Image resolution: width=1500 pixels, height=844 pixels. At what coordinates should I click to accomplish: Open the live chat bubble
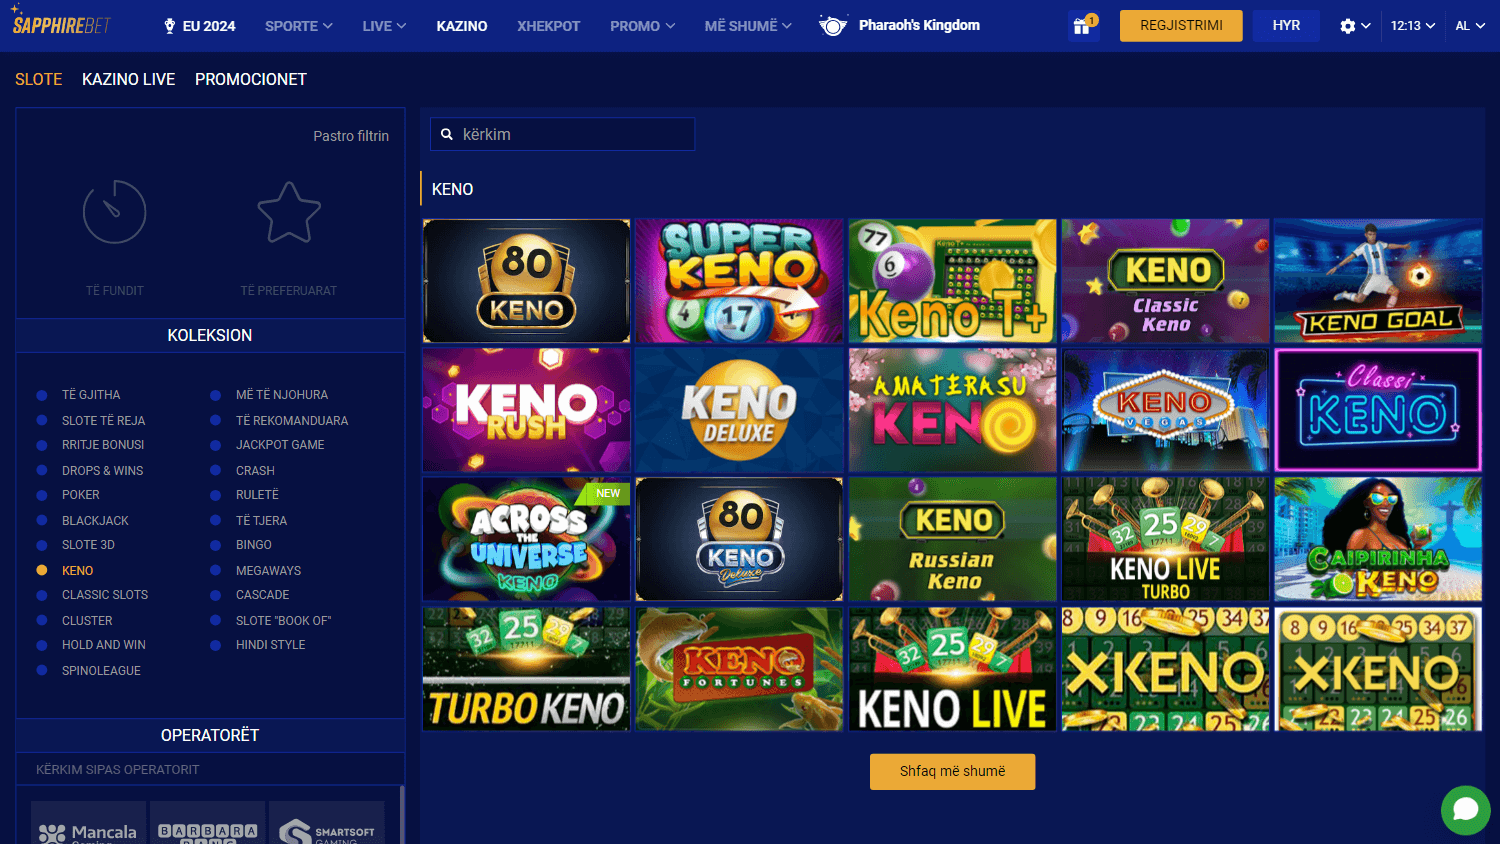pyautogui.click(x=1466, y=809)
